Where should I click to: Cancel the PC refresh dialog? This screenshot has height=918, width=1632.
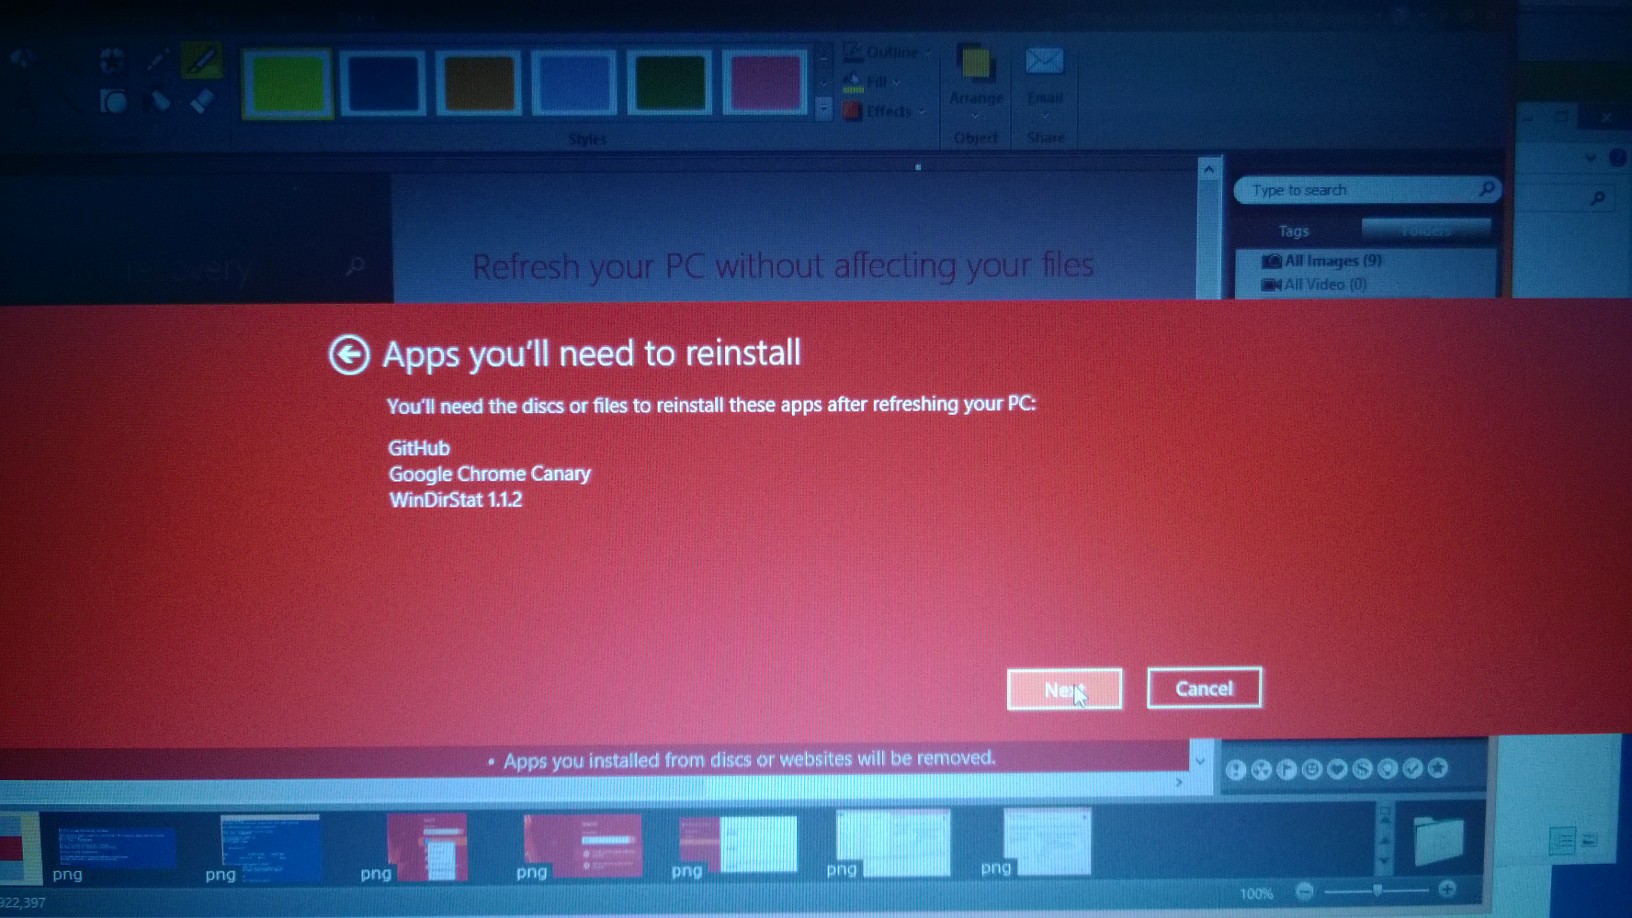(x=1204, y=688)
